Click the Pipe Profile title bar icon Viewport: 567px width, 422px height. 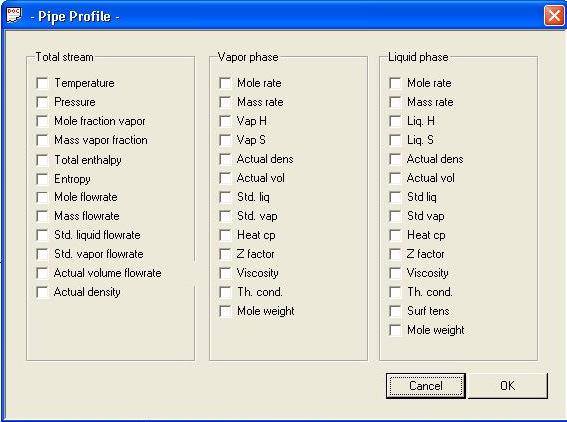pos(14,15)
